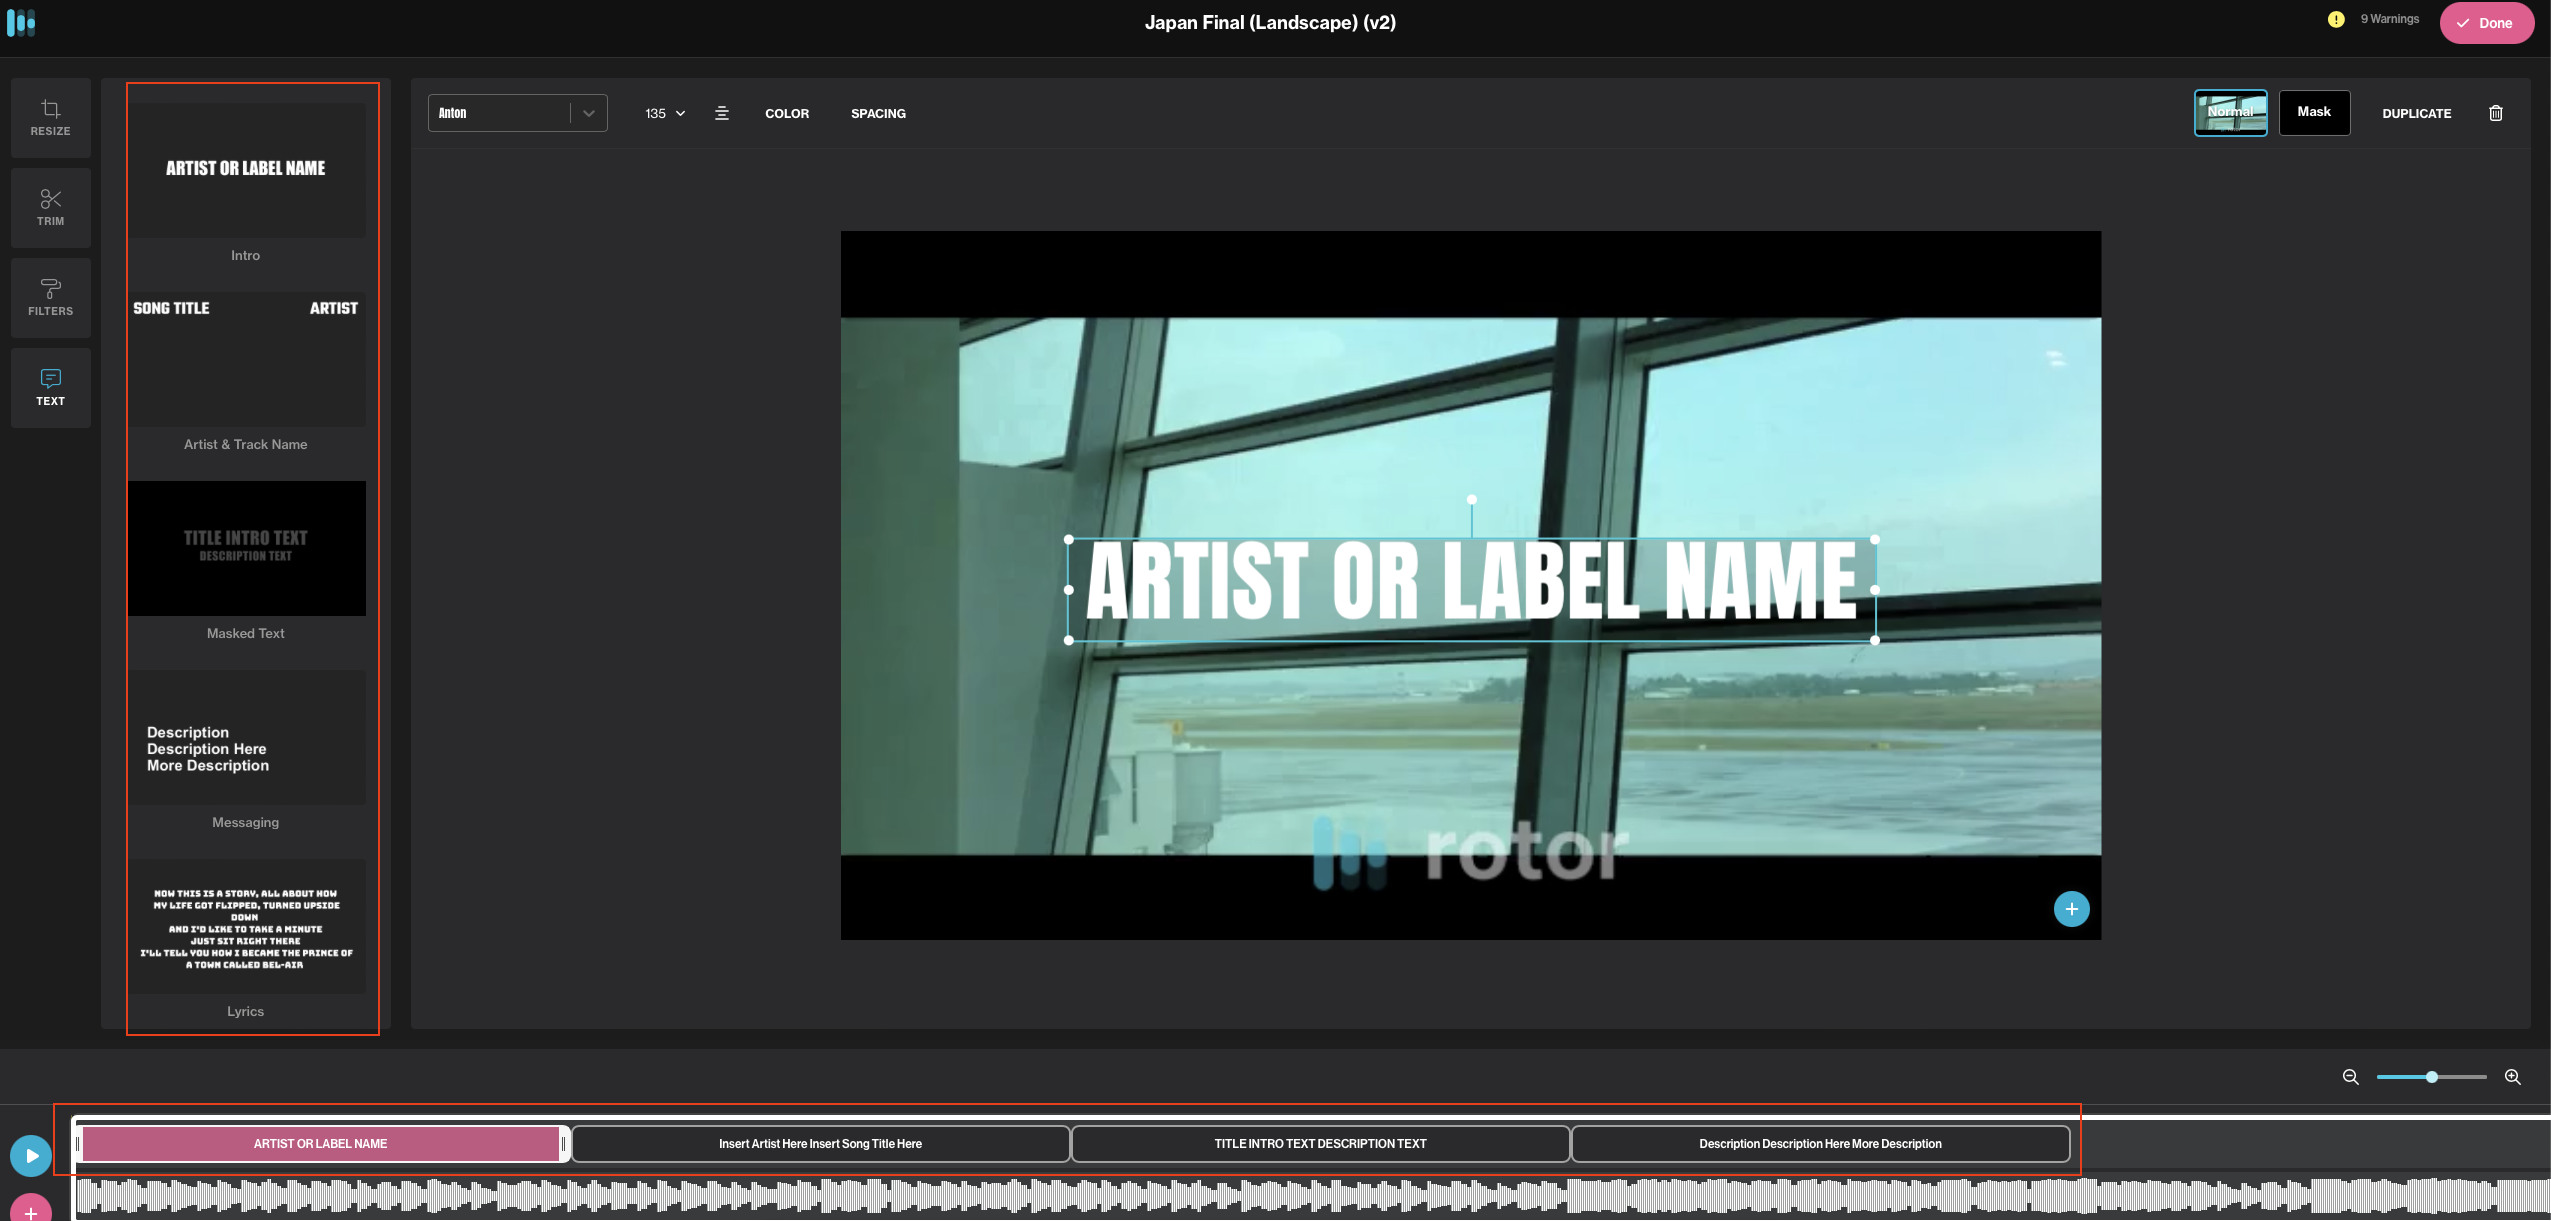Screen dimensions: 2551x1221
Task: Click the yellow warnings indicator icon
Action: pyautogui.click(x=2336, y=19)
